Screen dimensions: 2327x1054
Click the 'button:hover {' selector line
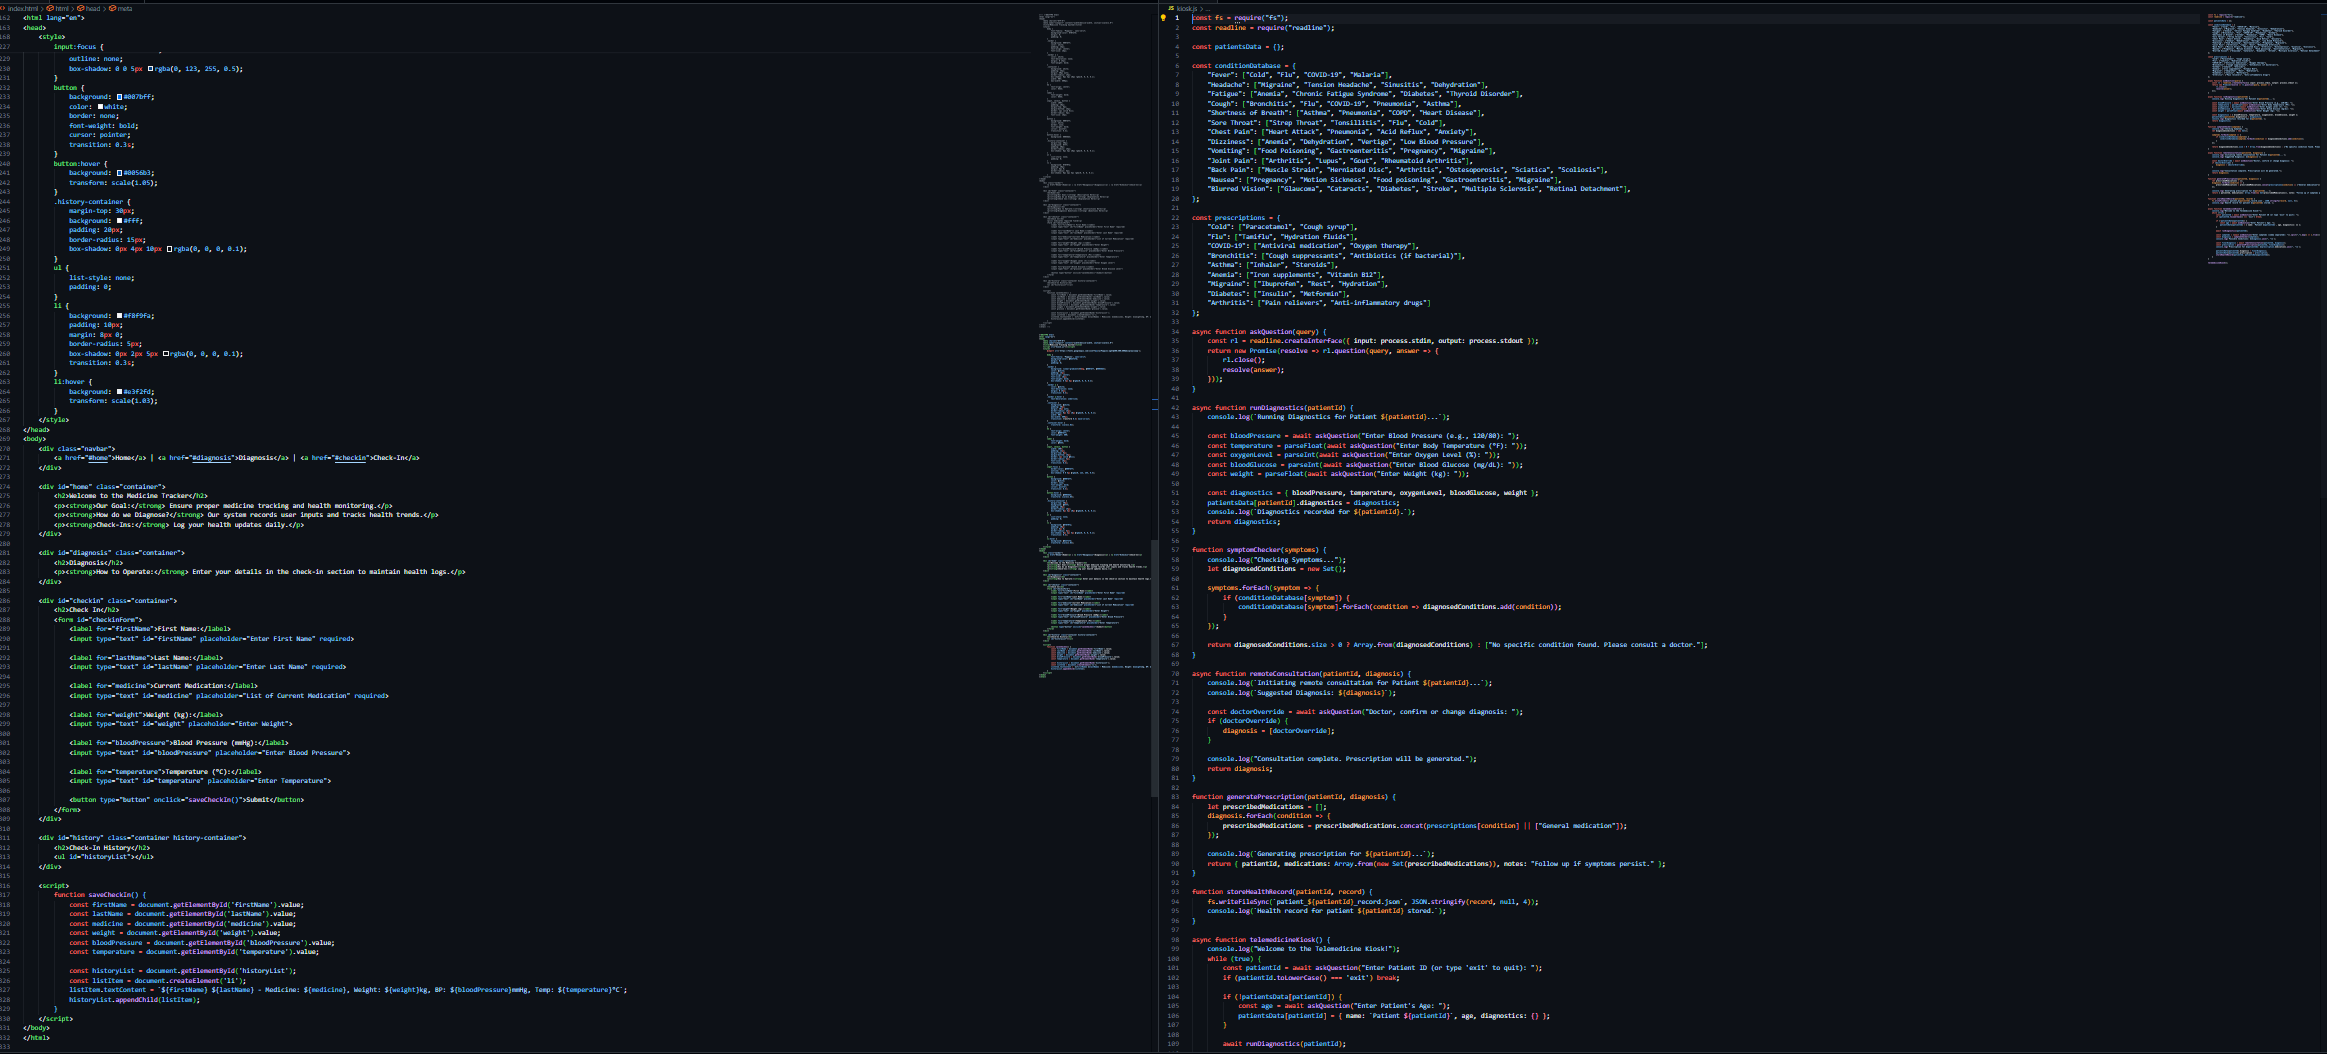(80, 164)
